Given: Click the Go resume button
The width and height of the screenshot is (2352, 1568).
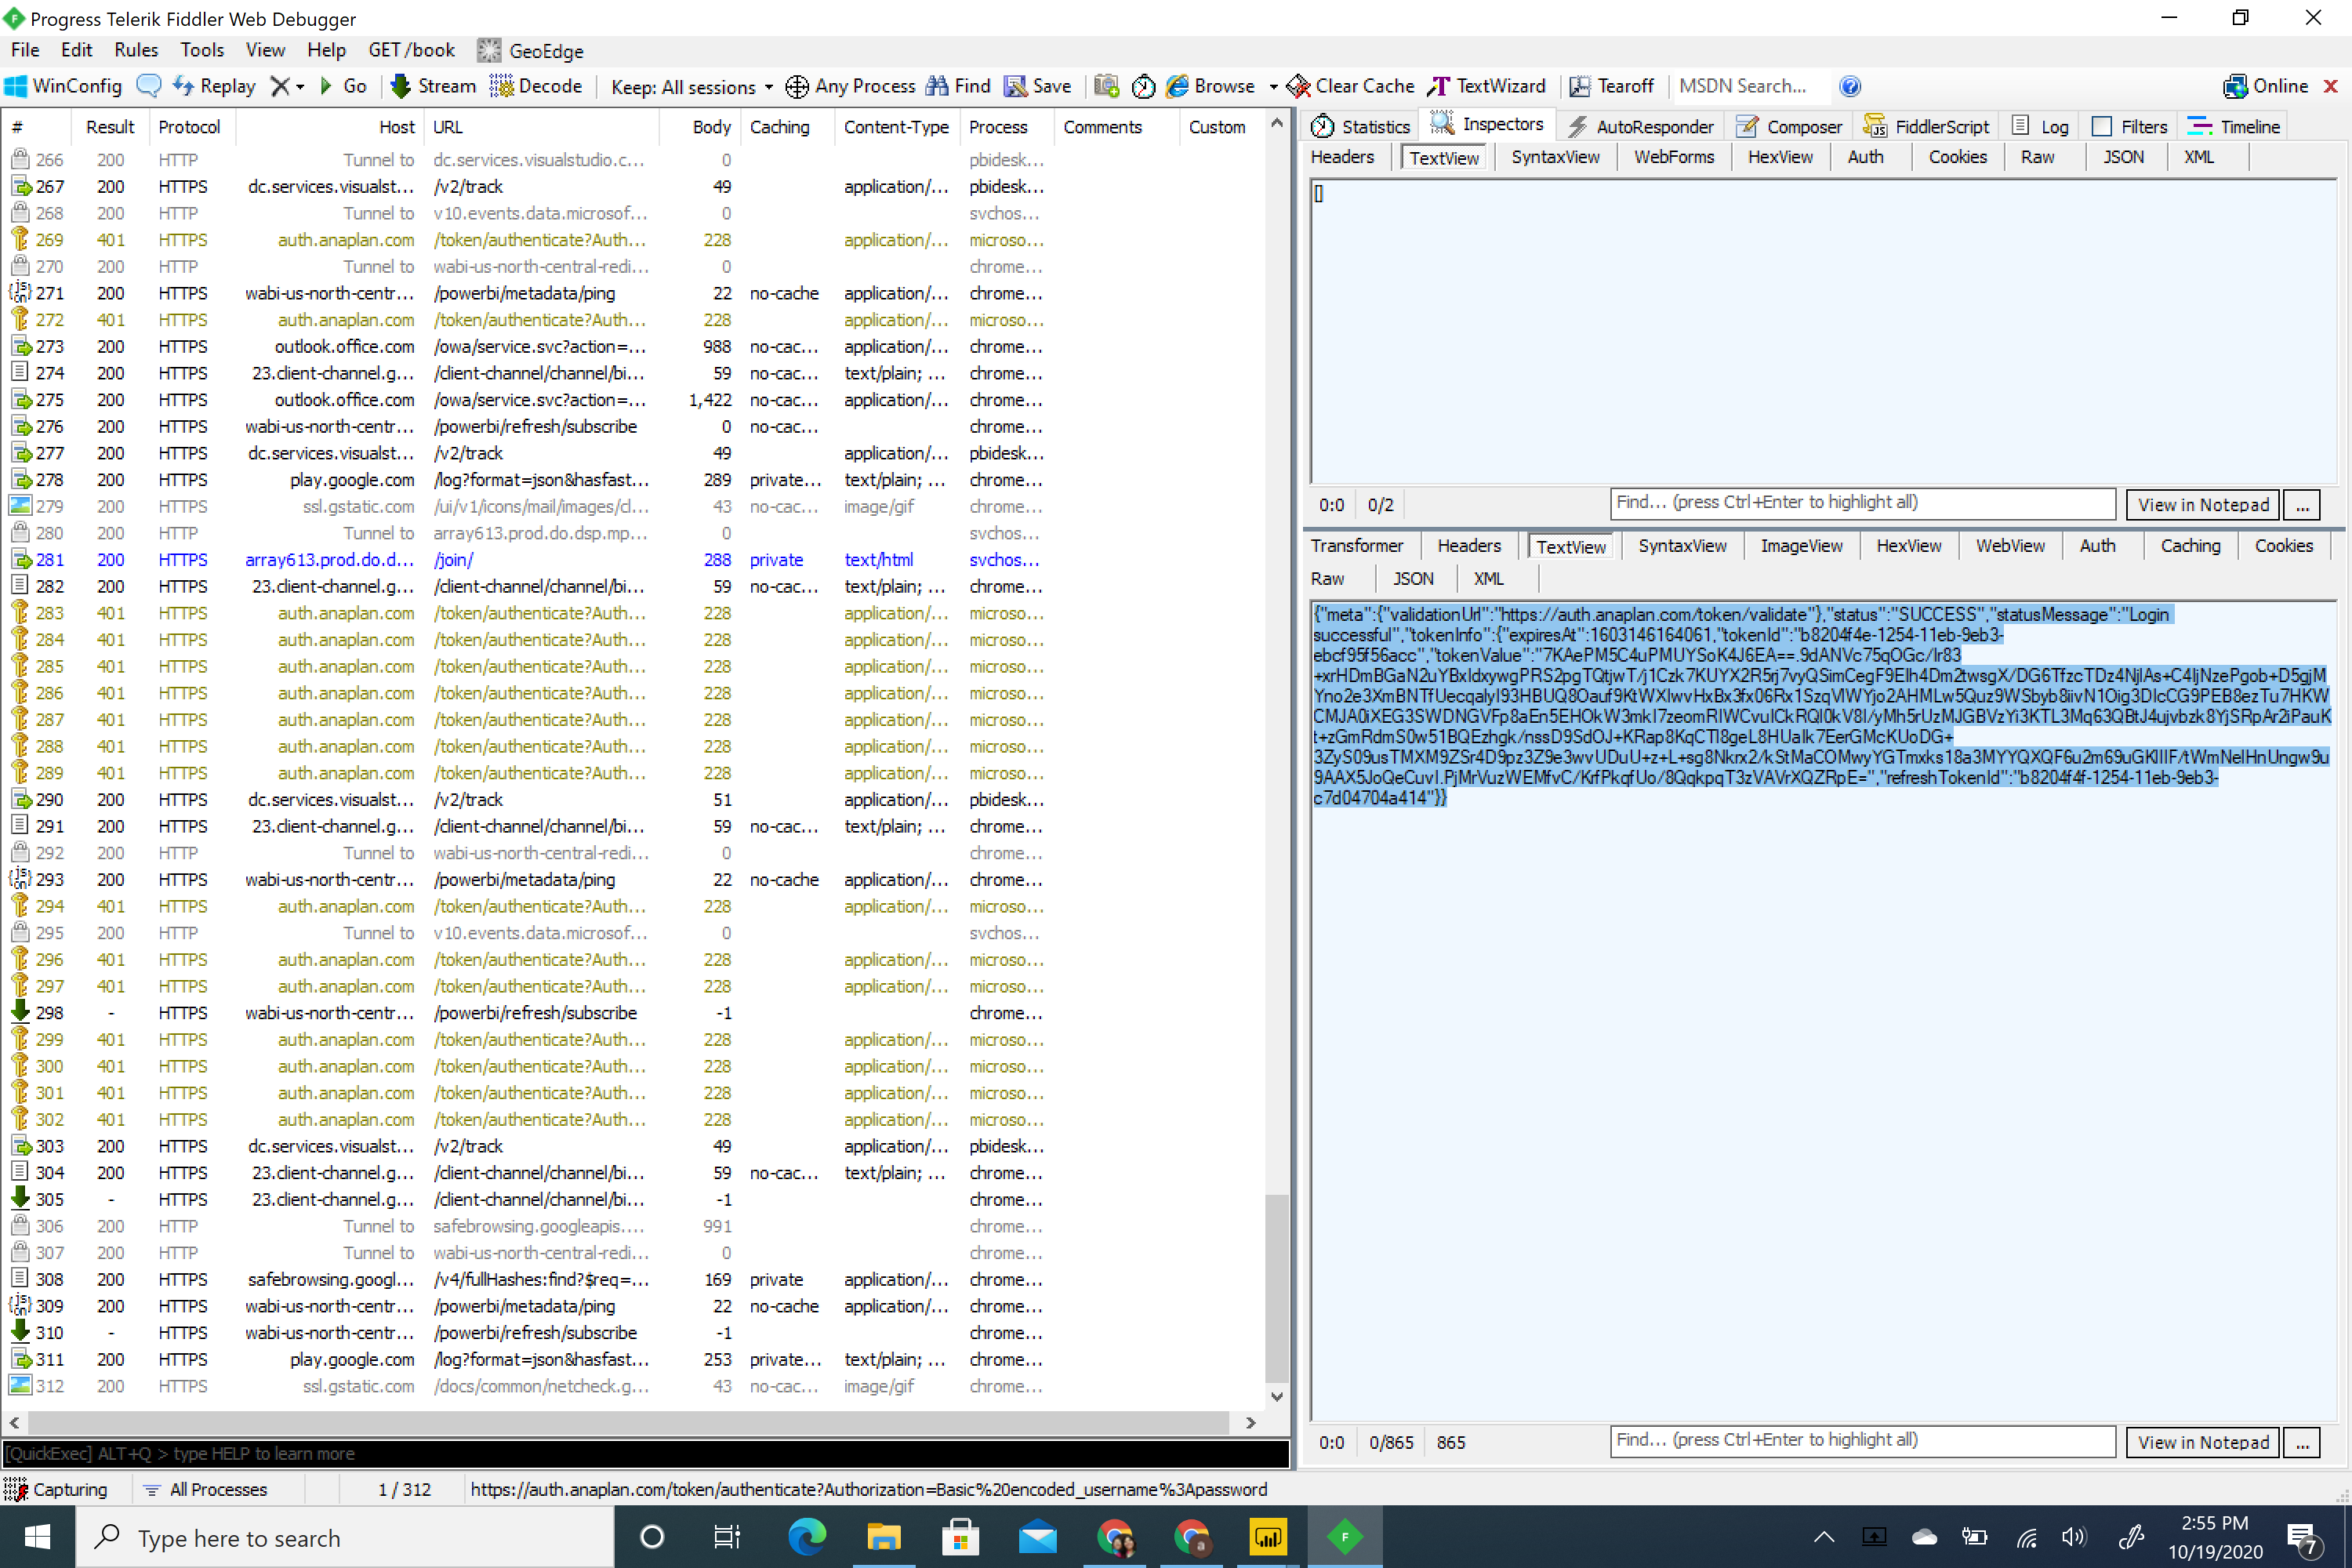Looking at the screenshot, I should tap(343, 86).
